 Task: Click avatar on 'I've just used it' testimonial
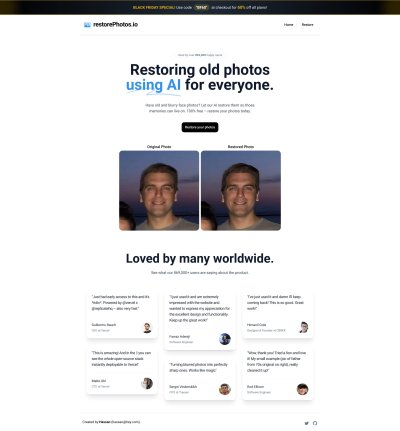coord(303,327)
